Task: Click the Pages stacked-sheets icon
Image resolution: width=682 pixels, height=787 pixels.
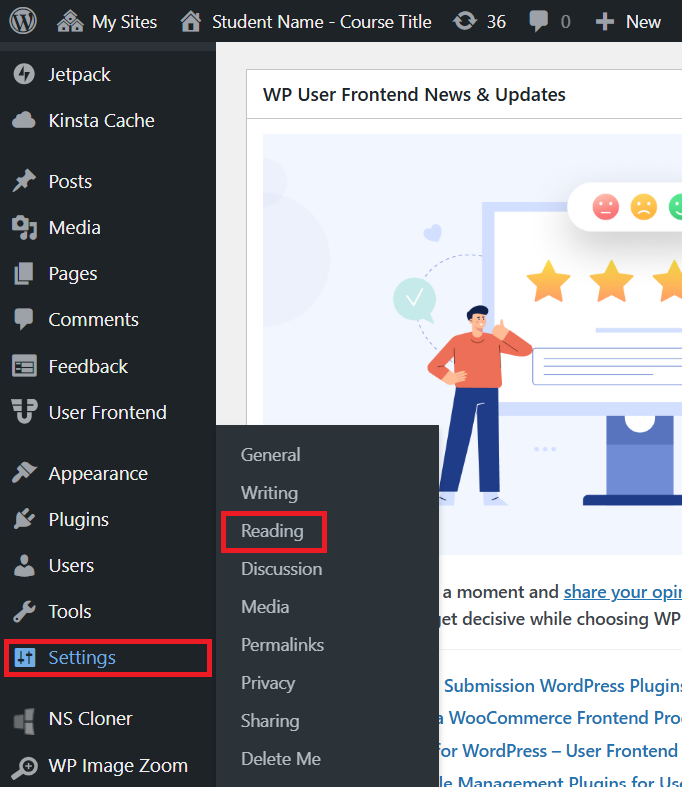Action: [24, 274]
